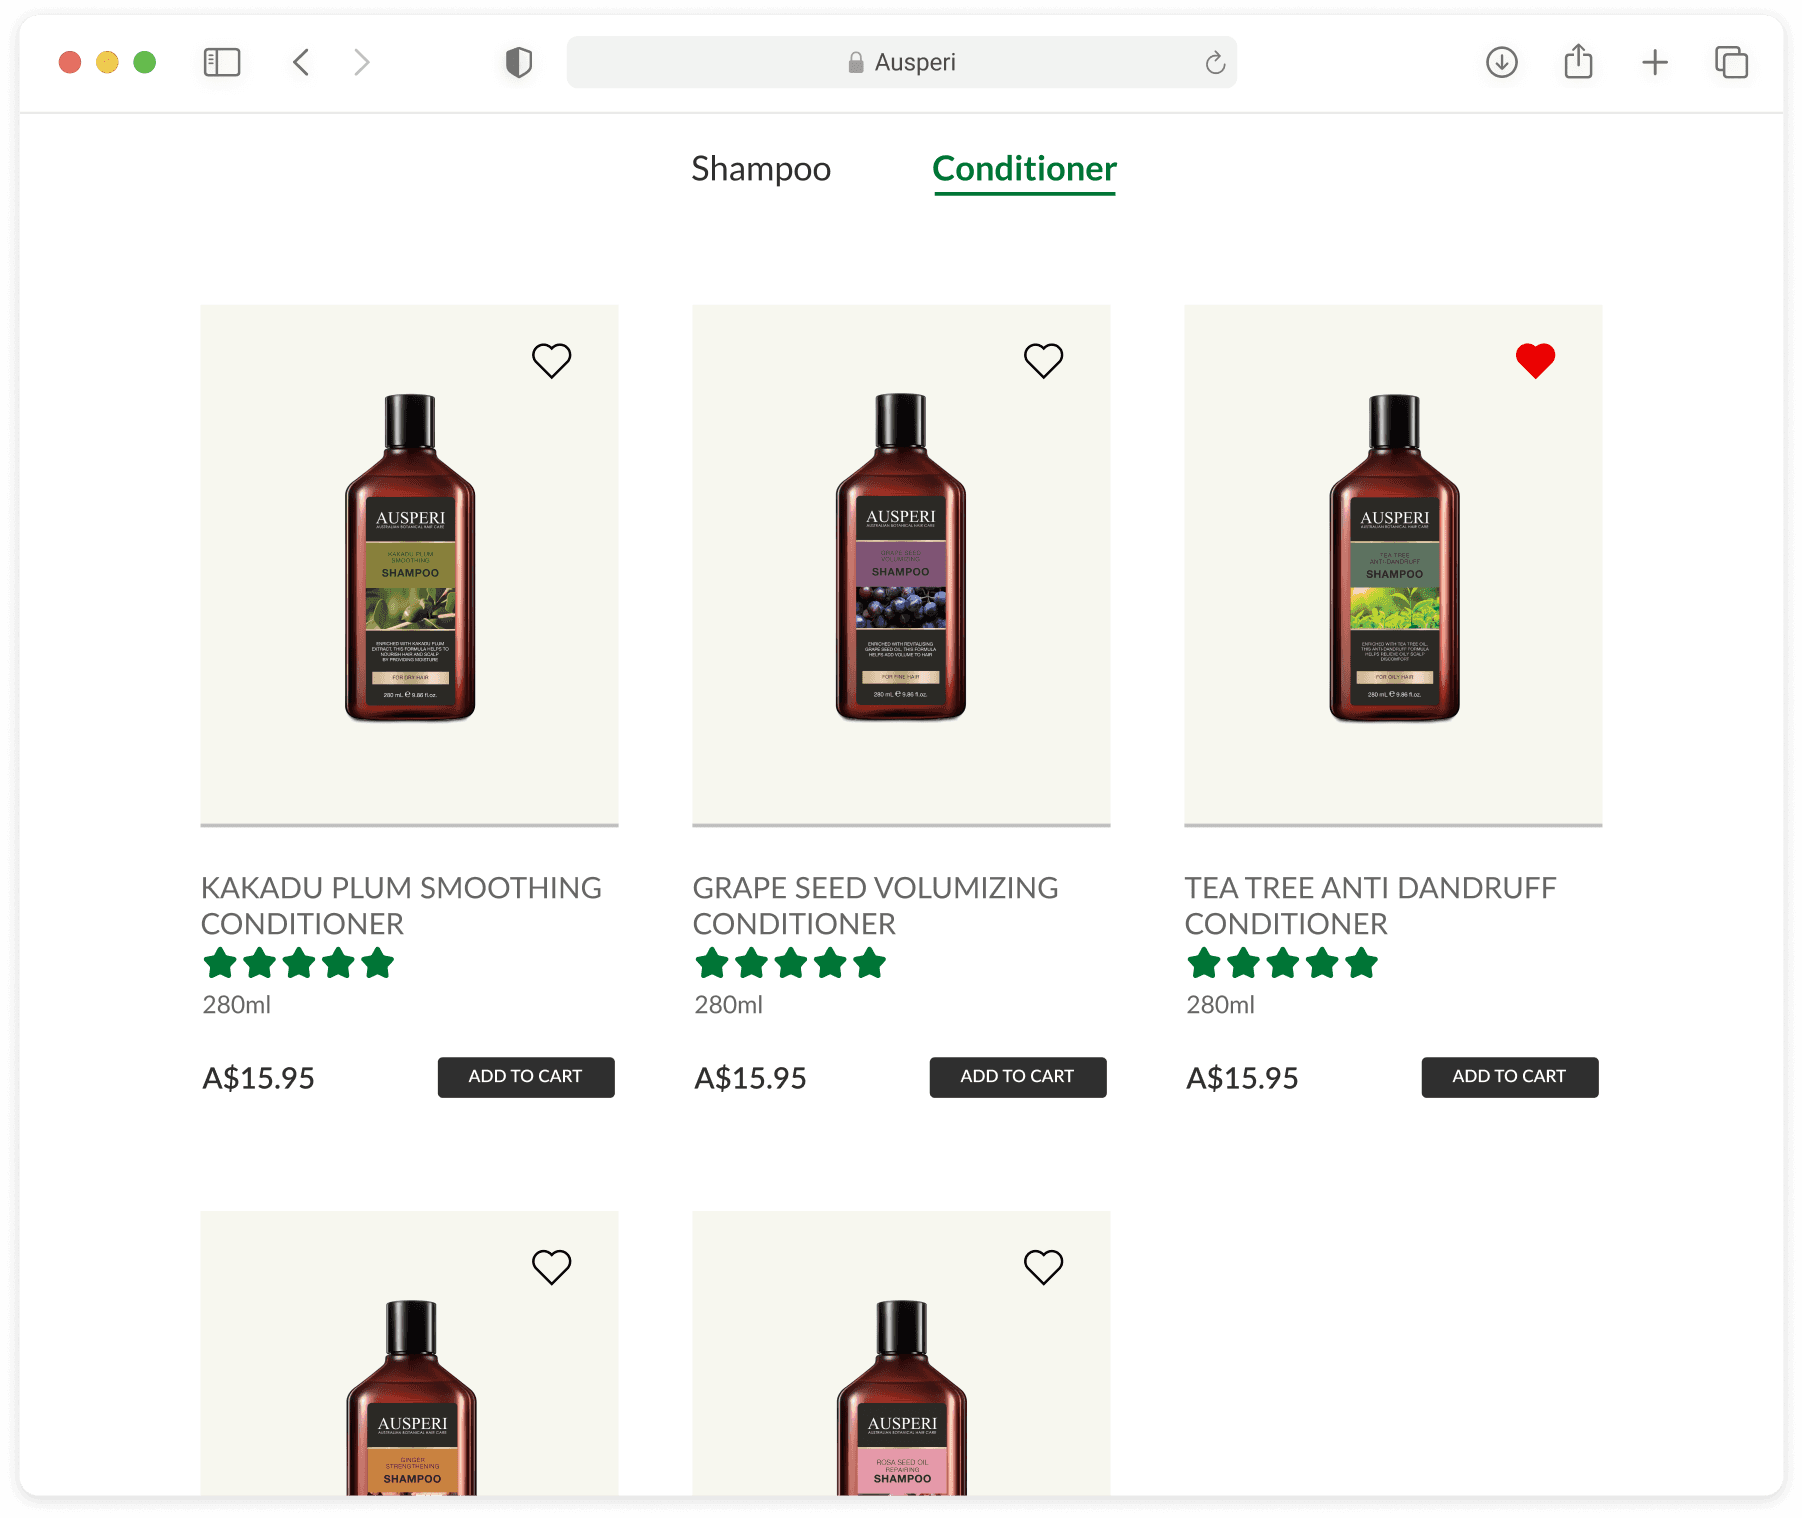
Task: Click the Tea Tree A$15.95 price
Action: click(1242, 1078)
